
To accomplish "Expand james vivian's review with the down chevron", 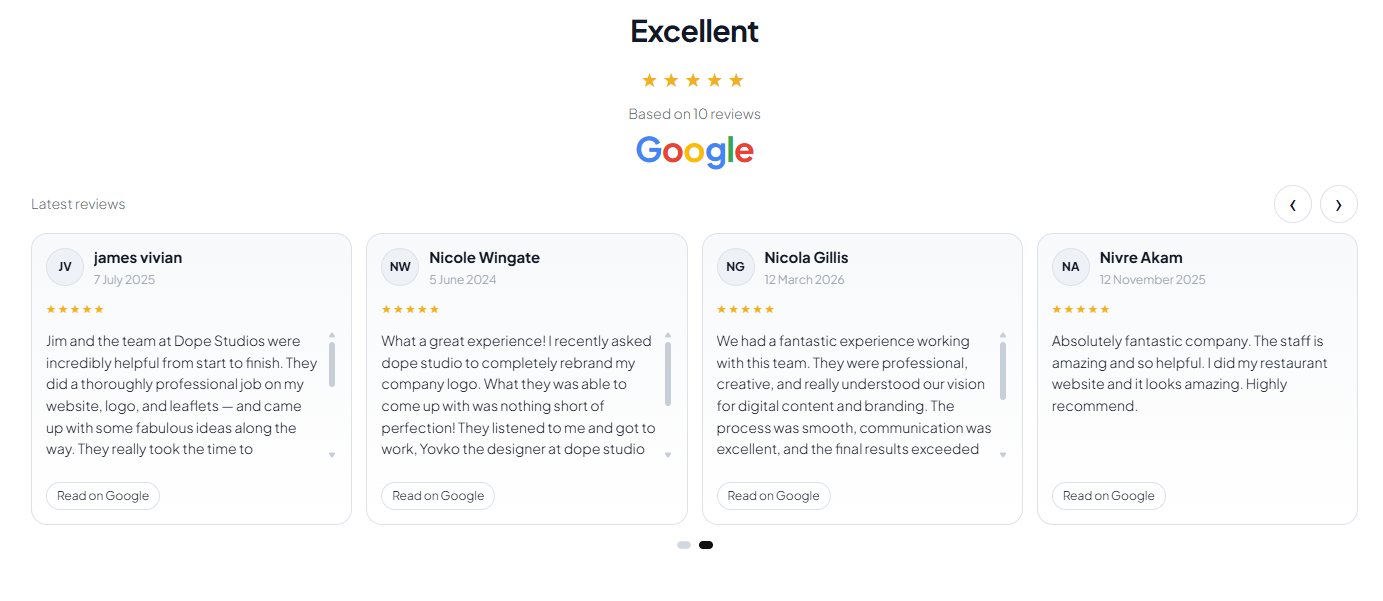I will [x=332, y=454].
